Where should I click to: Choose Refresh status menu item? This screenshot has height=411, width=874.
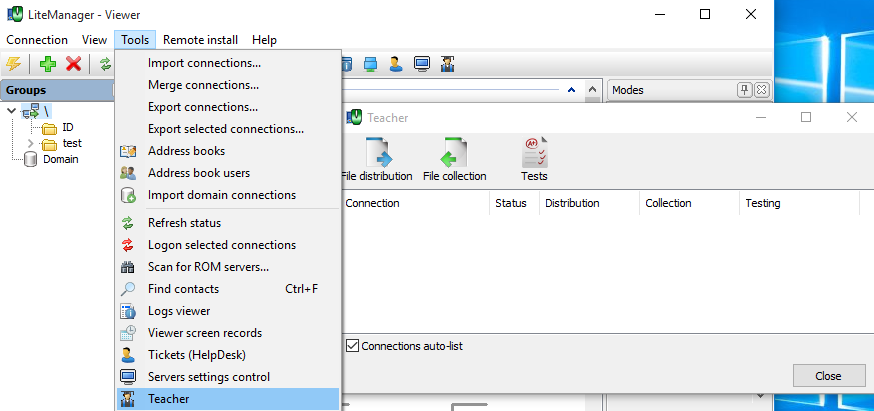pyautogui.click(x=228, y=223)
